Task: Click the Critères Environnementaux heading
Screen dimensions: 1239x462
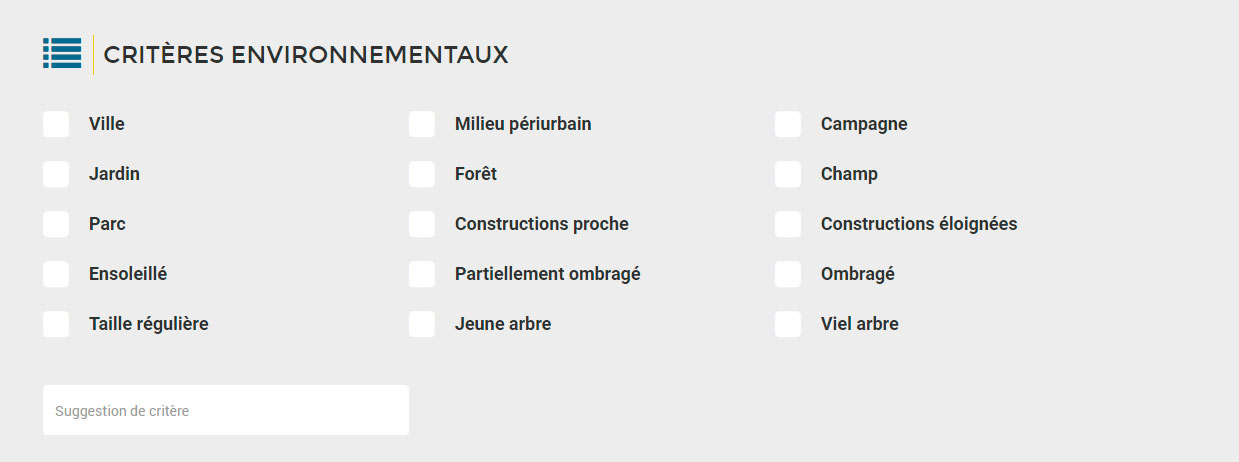Action: (x=306, y=55)
